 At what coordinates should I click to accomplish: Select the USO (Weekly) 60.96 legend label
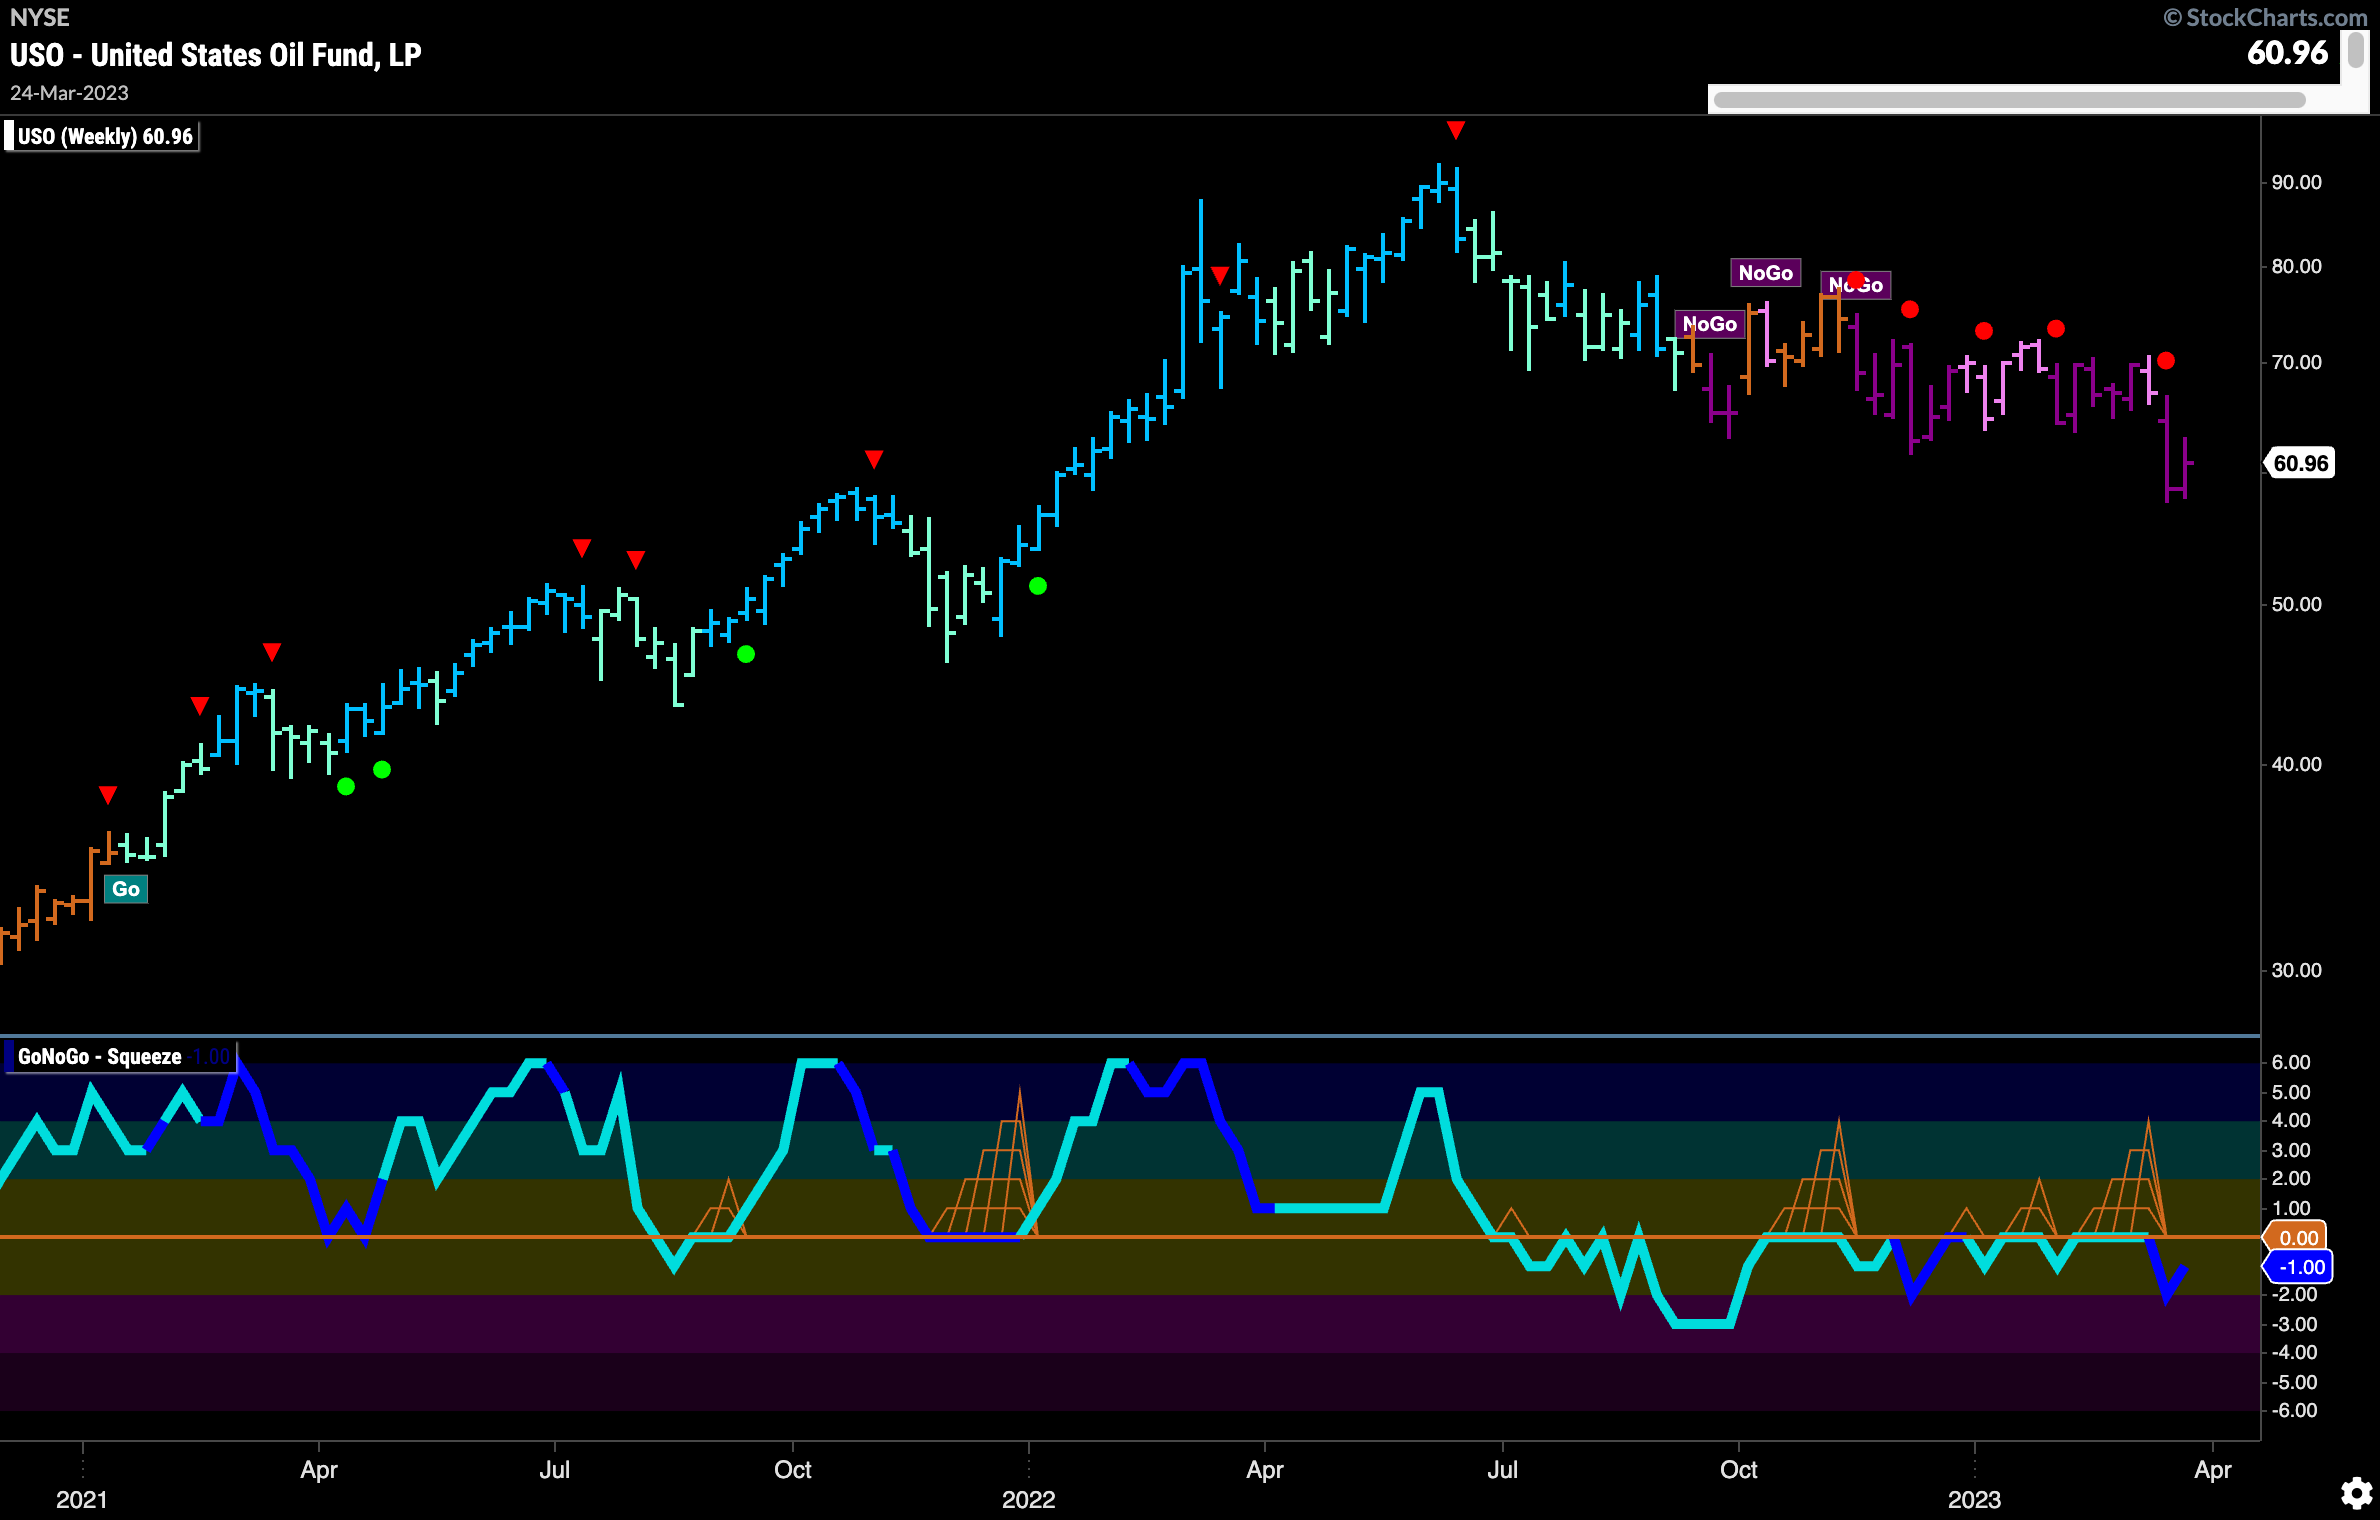pos(104,136)
